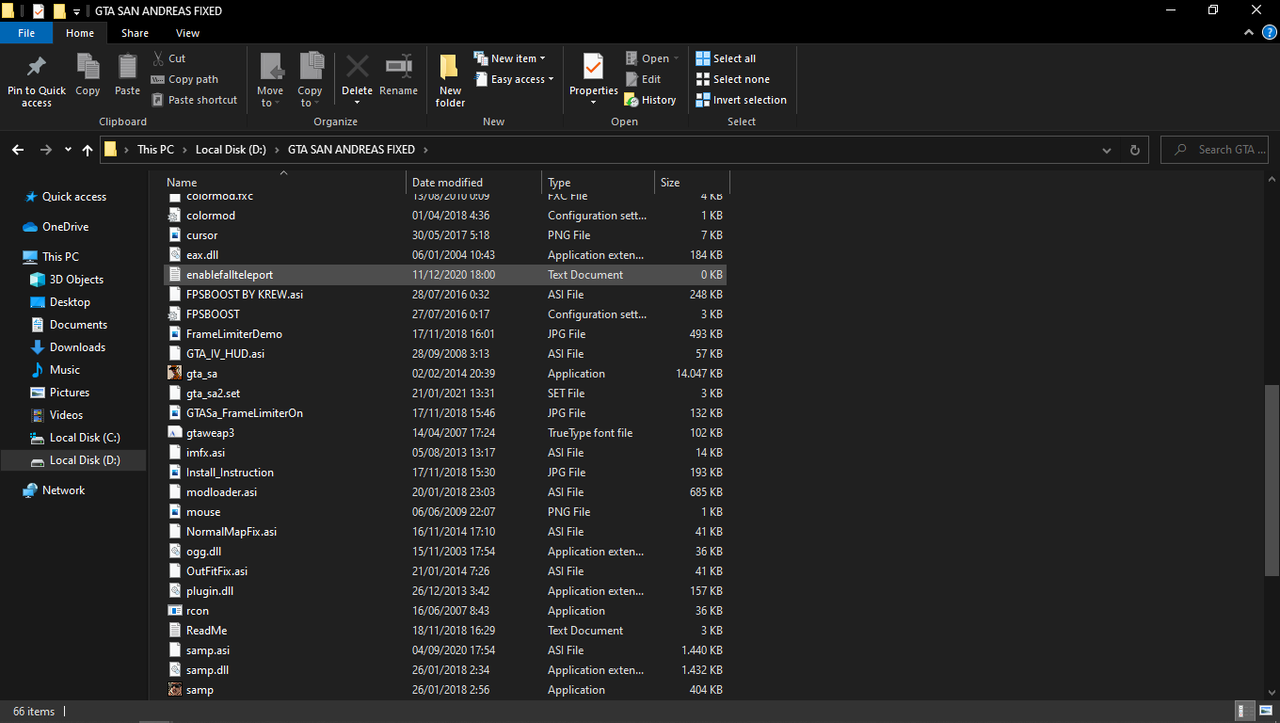Open the New item dropdown
This screenshot has height=723, width=1280.
point(510,58)
